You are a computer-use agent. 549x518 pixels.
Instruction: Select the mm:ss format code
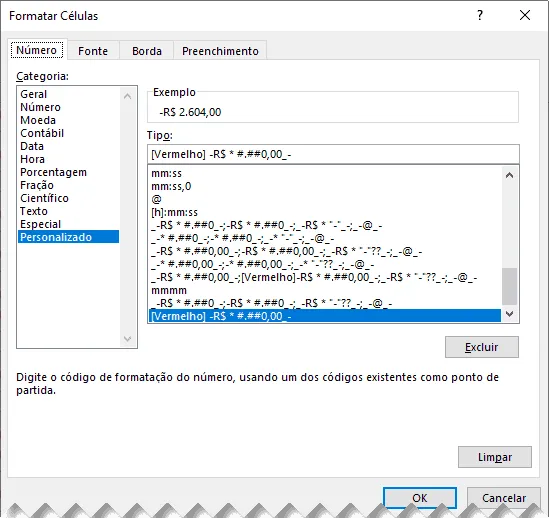point(325,173)
